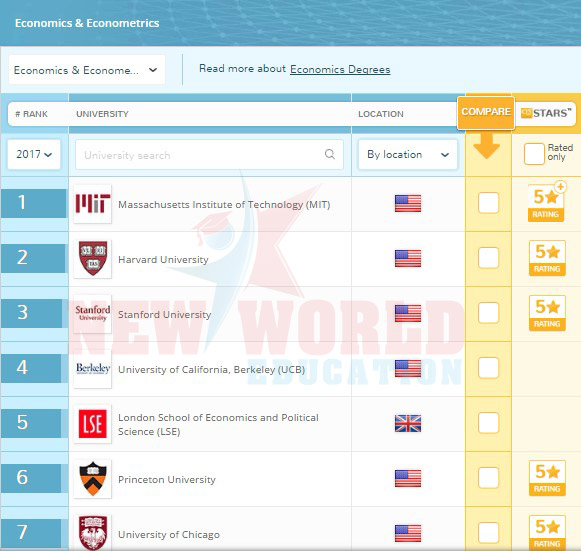The image size is (581, 551).
Task: Open the 2017 year dropdown
Action: [34, 154]
